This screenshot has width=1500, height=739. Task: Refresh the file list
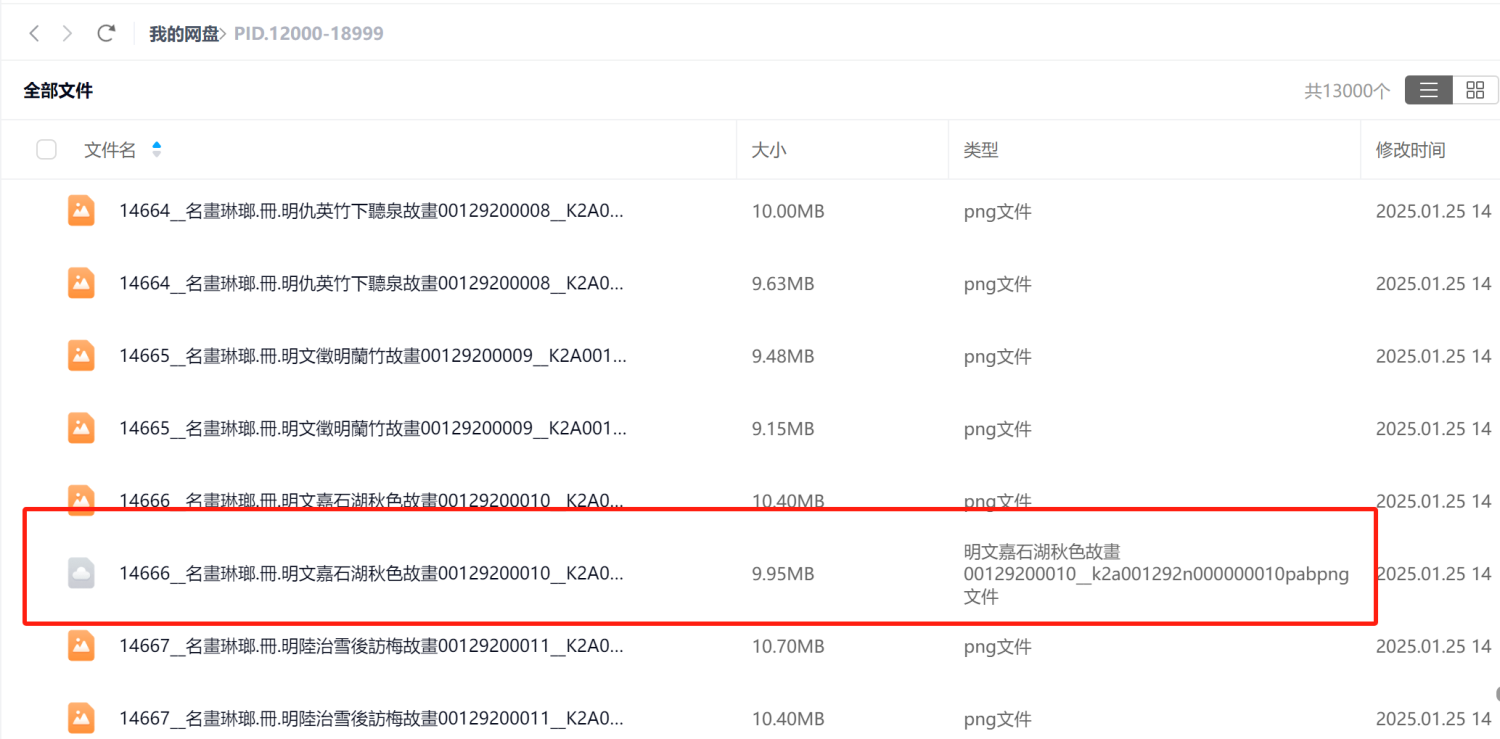[x=106, y=34]
